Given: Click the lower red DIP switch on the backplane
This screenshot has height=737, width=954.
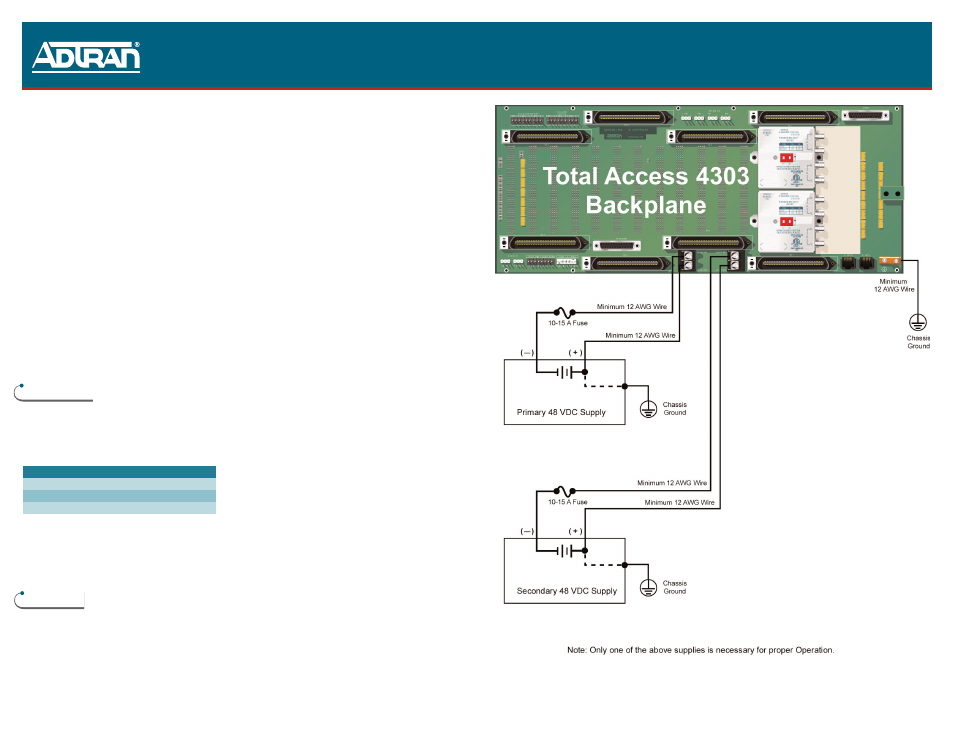Looking at the screenshot, I should (x=786, y=221).
